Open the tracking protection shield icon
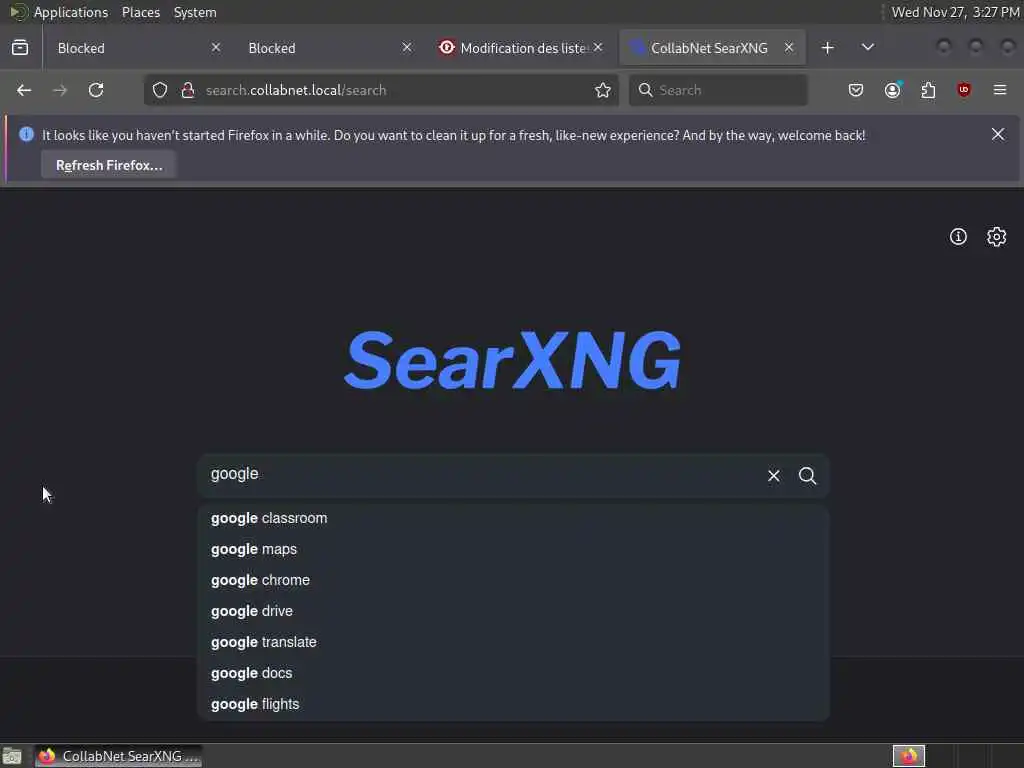The width and height of the screenshot is (1024, 768). (160, 90)
